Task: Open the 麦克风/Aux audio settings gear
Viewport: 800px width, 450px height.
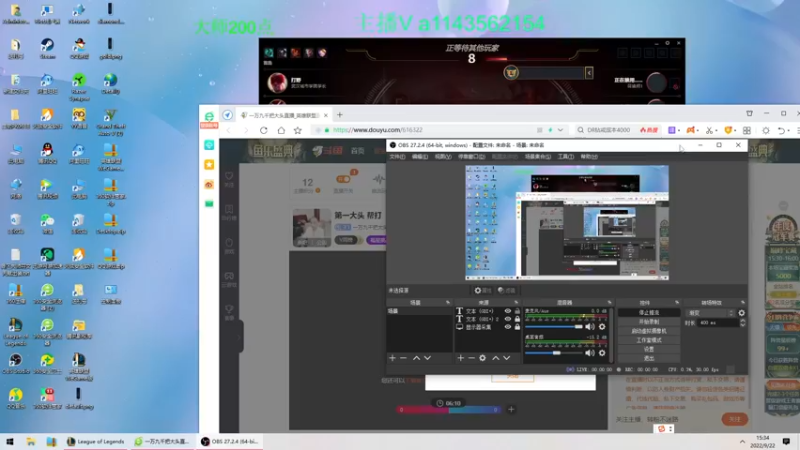Action: 602,327
